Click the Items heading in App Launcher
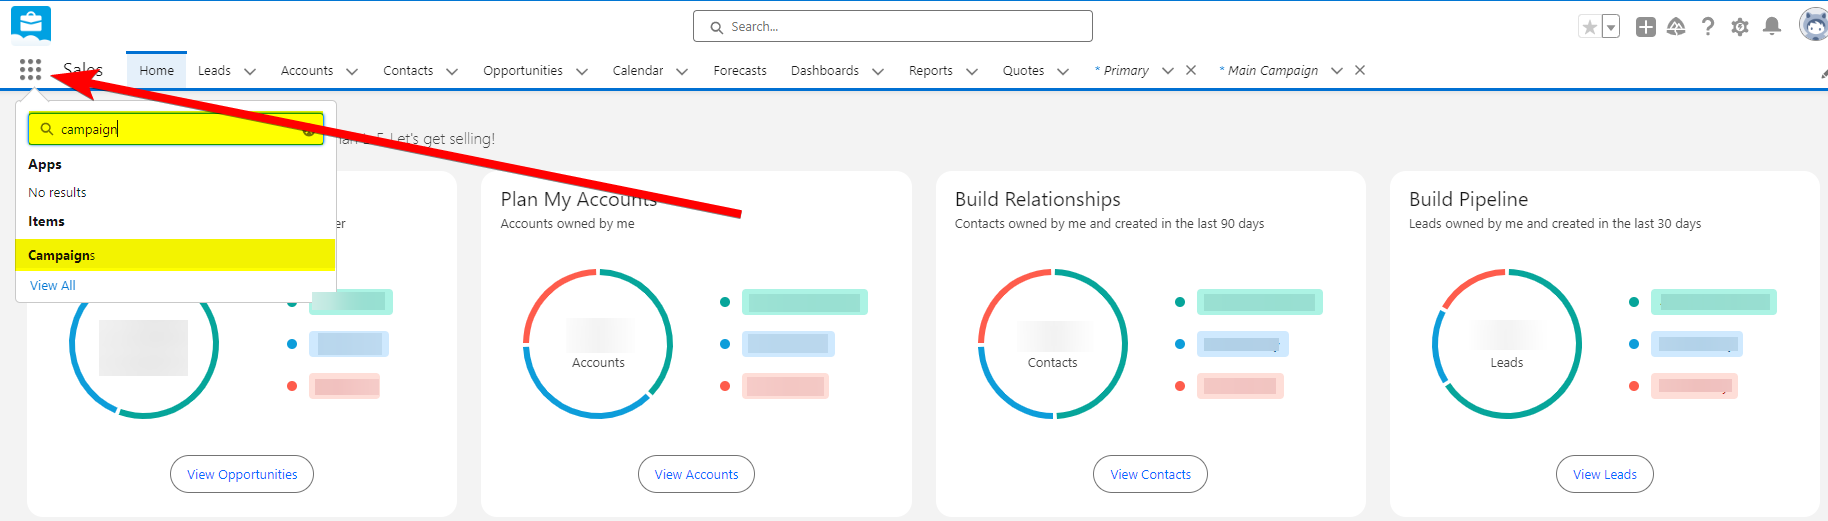Image resolution: width=1828 pixels, height=521 pixels. pos(46,221)
